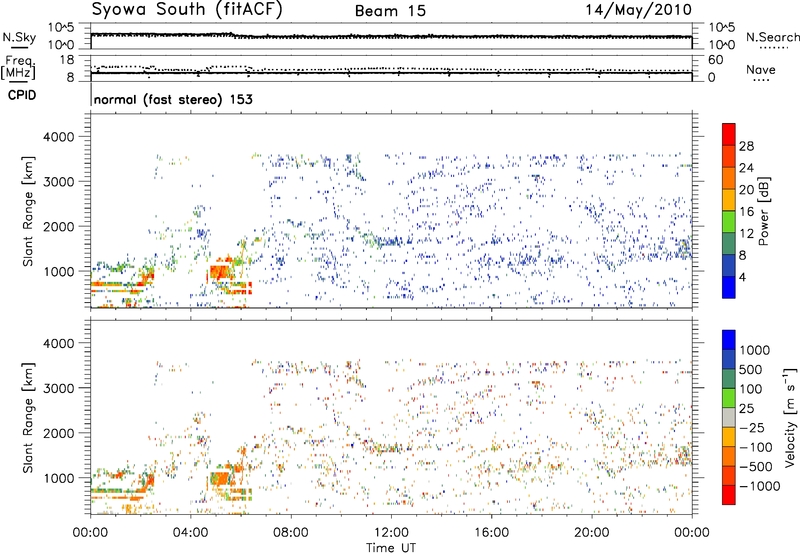The width and height of the screenshot is (800, 554).
Task: Click the '18' tick on frequency axis
Action: click(x=67, y=60)
